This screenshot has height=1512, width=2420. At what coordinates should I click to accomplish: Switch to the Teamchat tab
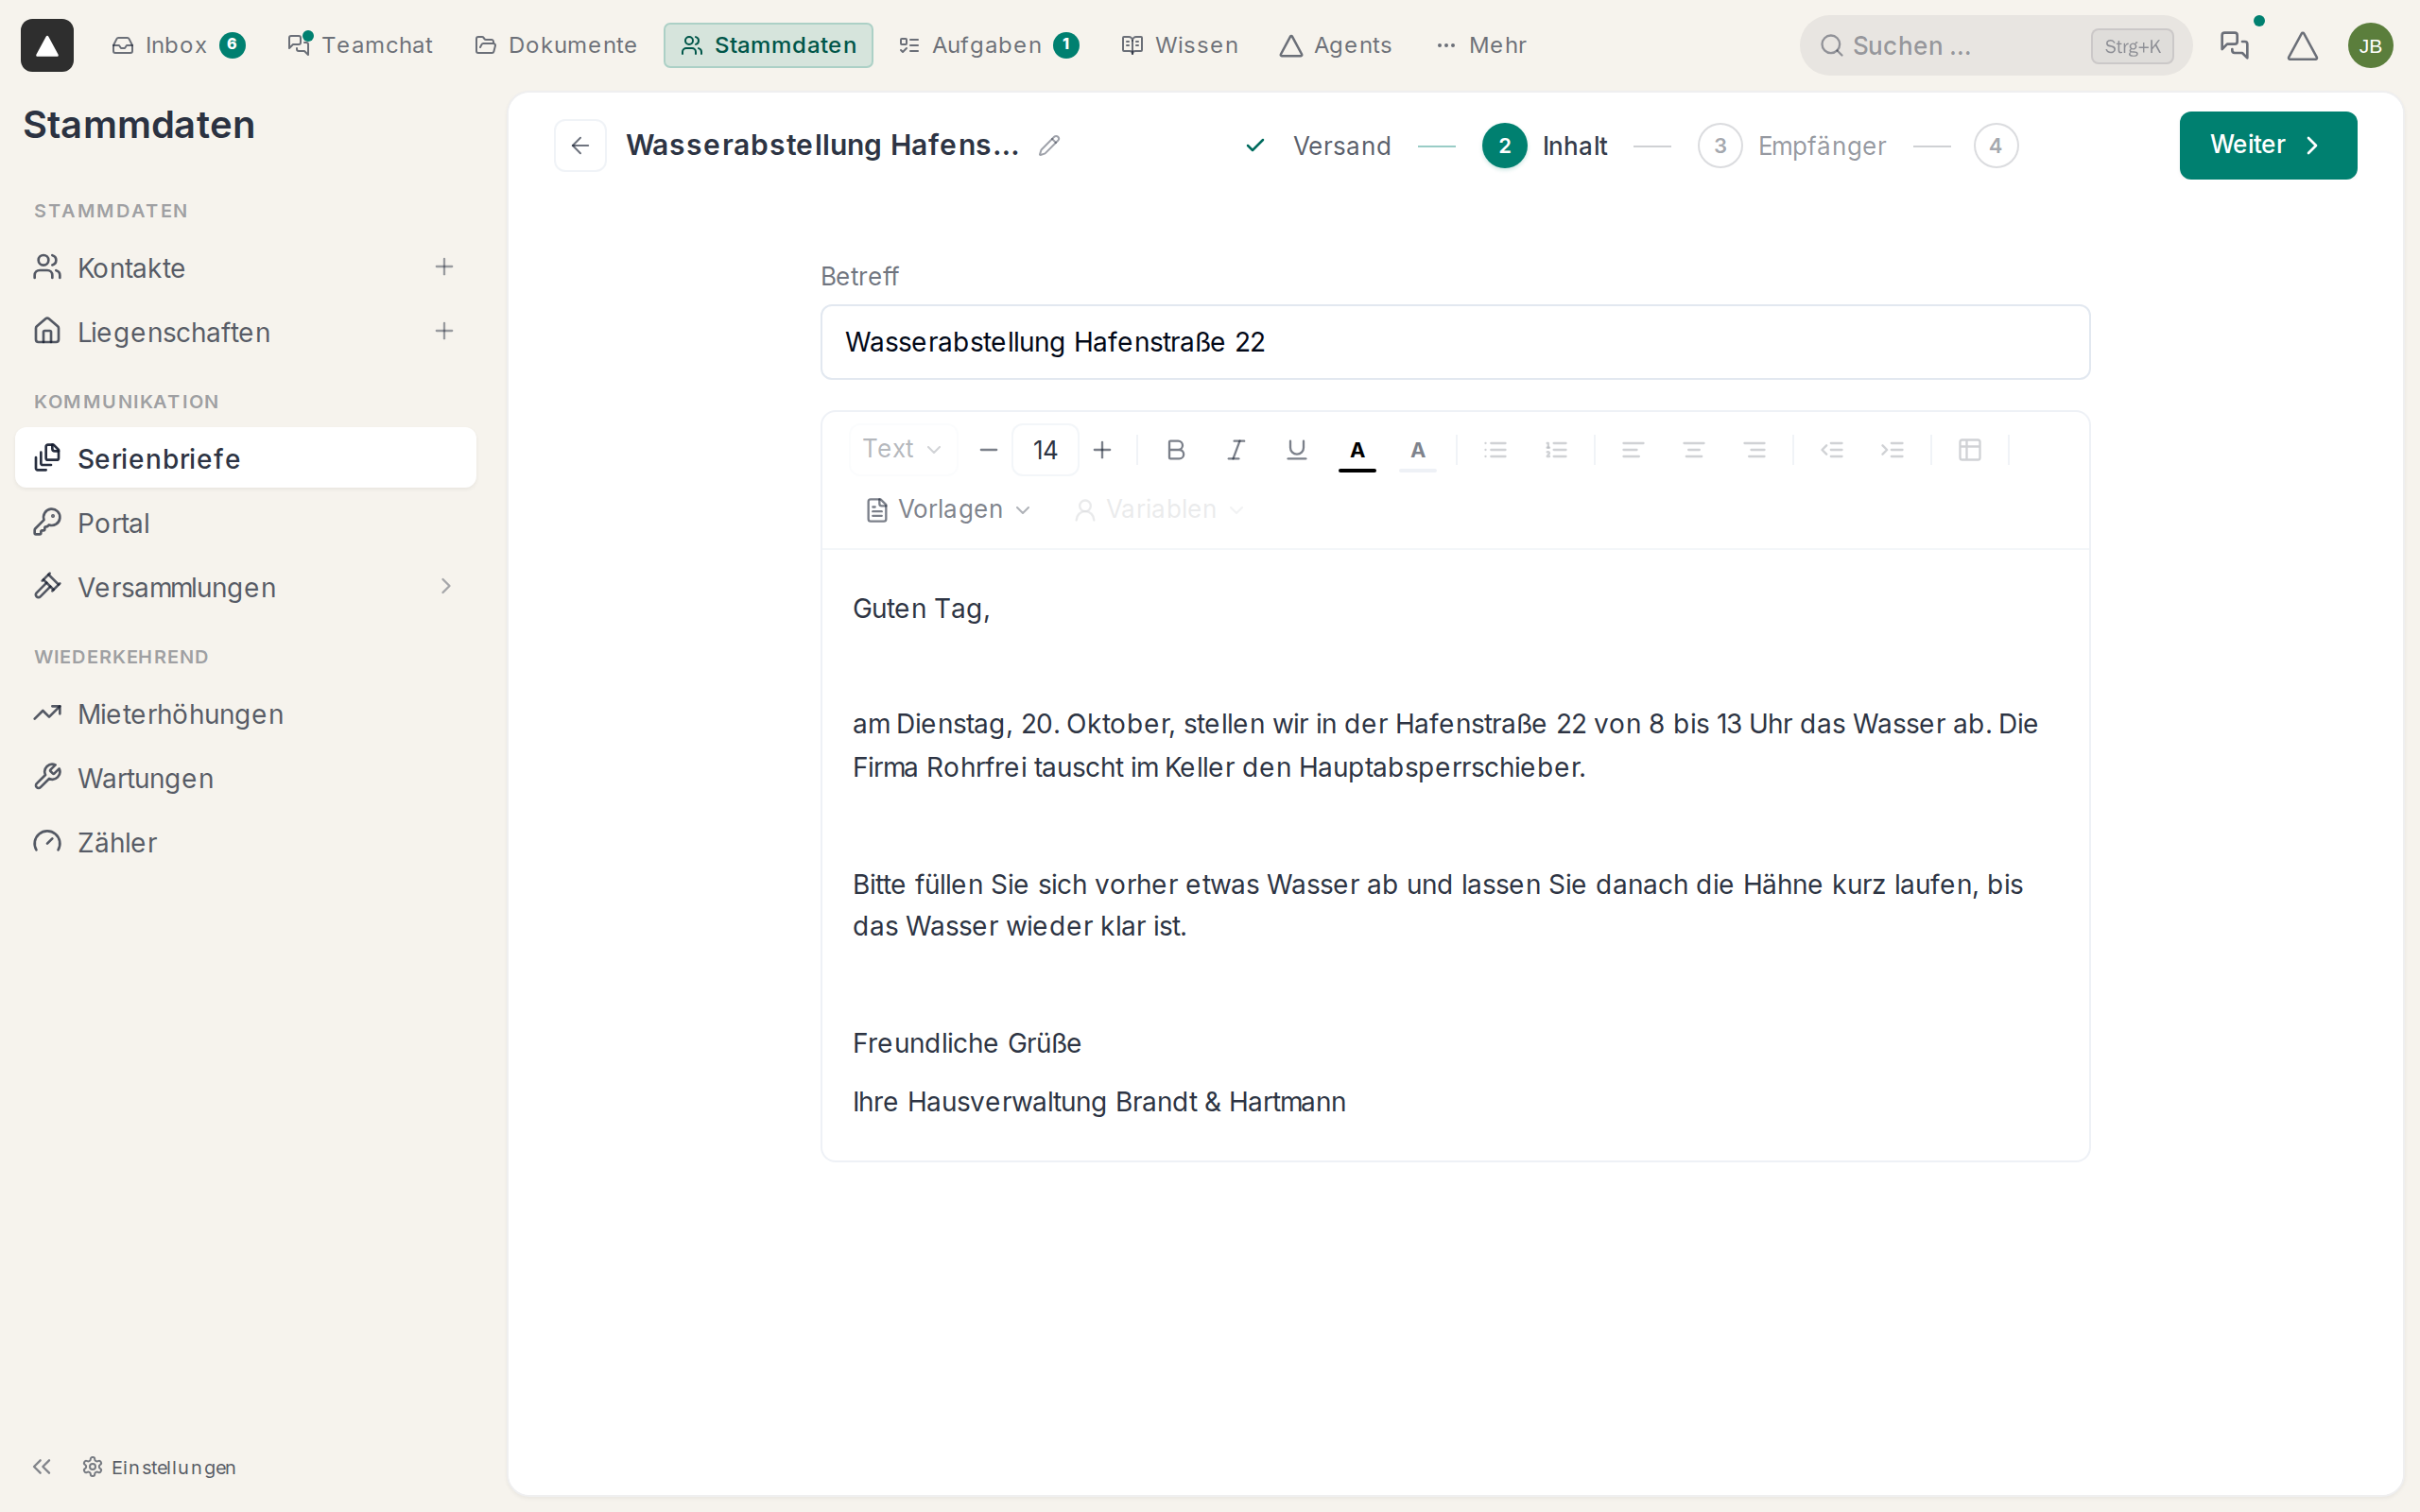(360, 45)
